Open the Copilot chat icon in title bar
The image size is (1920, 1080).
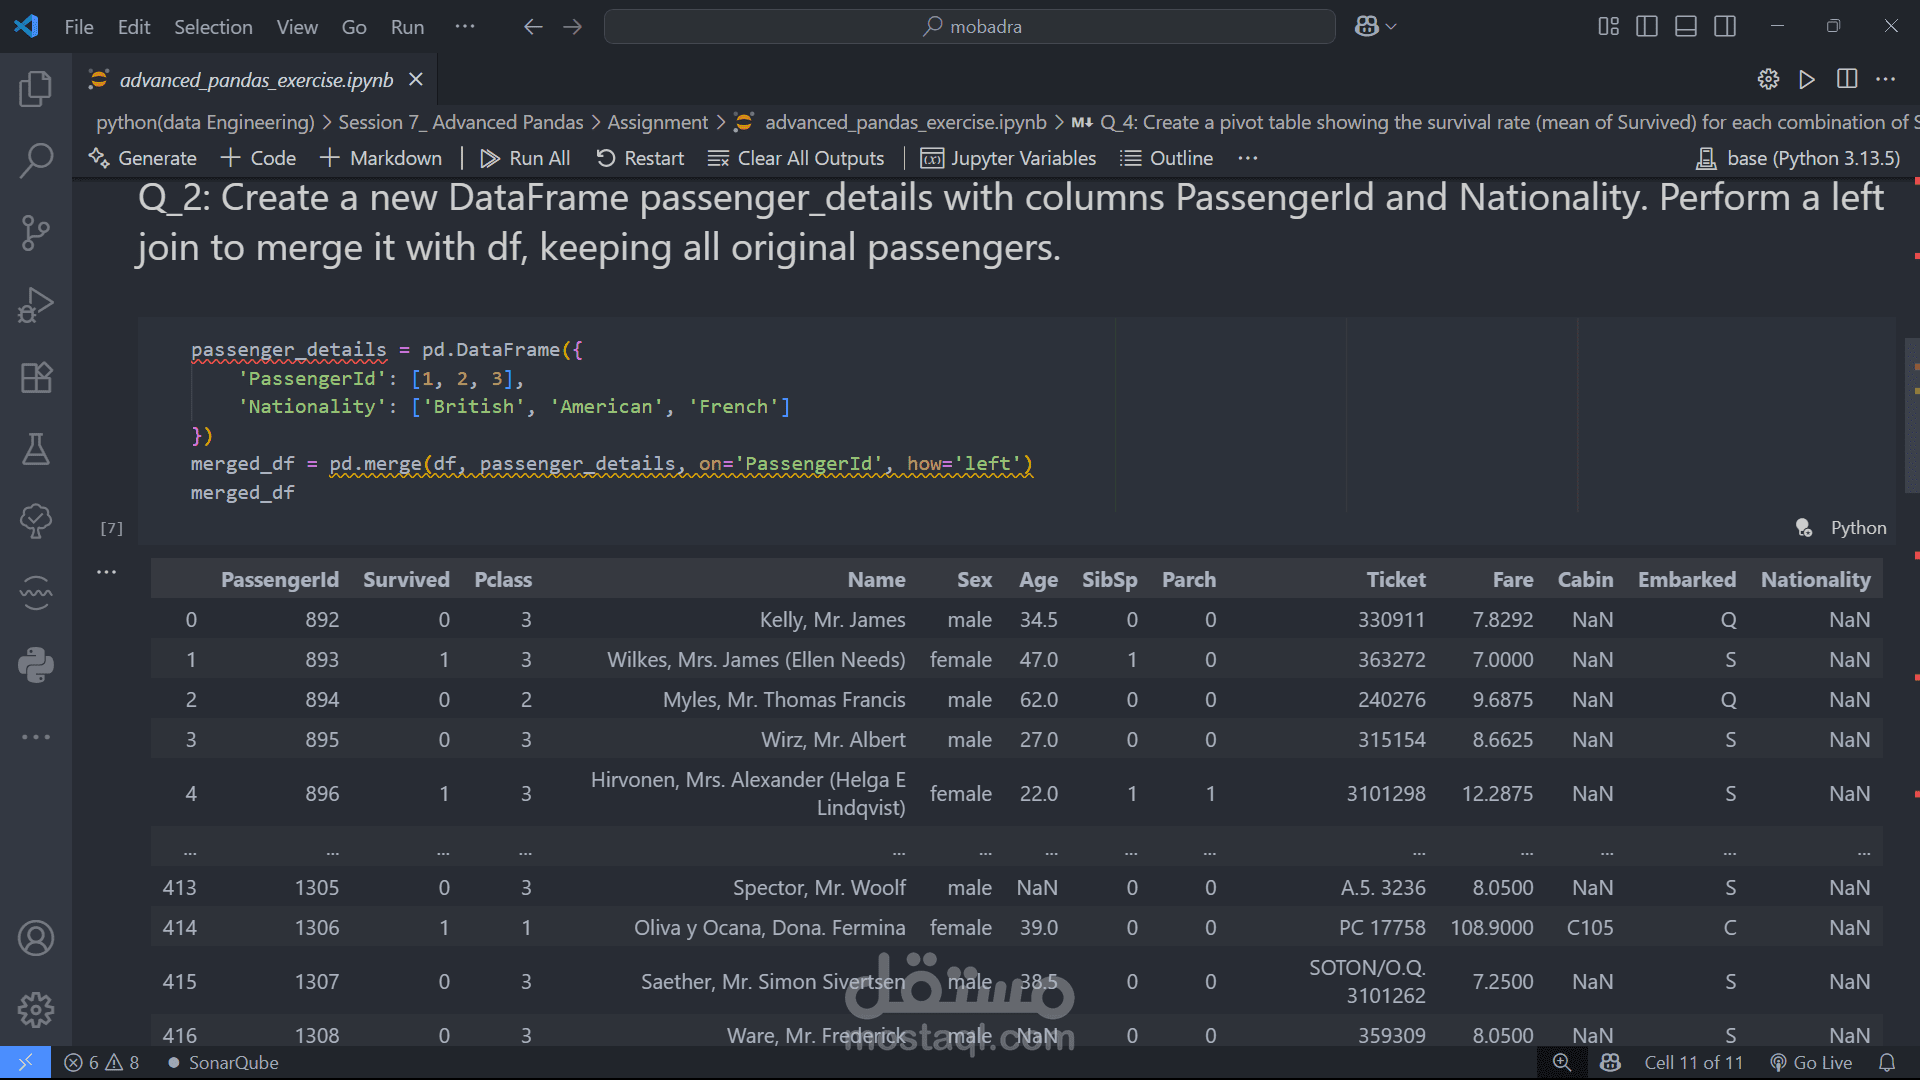point(1366,27)
